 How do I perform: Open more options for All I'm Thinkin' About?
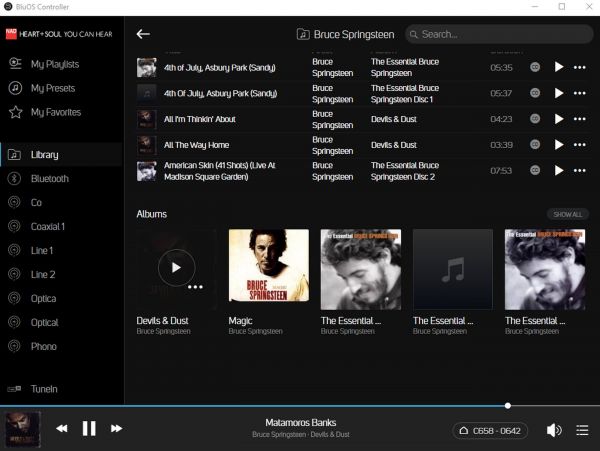(x=579, y=119)
